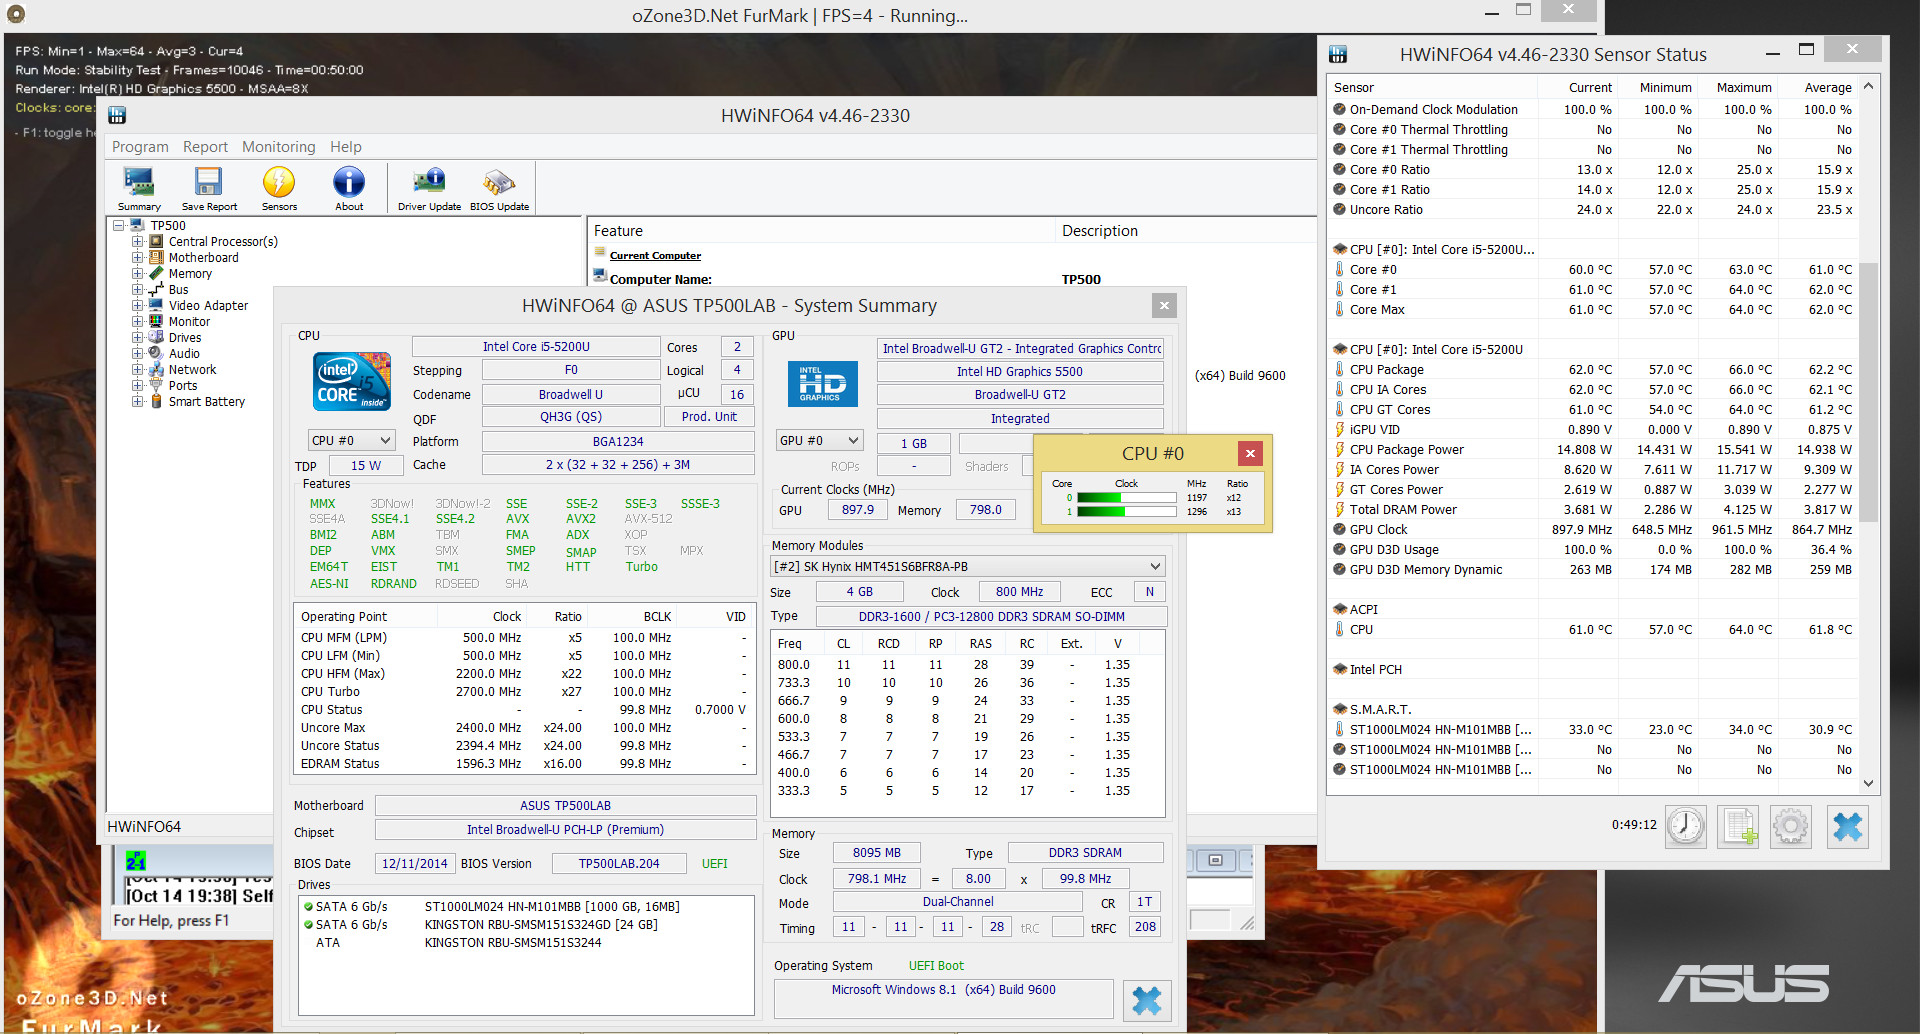Click the CPU Package Power lightning icon
This screenshot has width=1920, height=1034.
[x=1340, y=449]
